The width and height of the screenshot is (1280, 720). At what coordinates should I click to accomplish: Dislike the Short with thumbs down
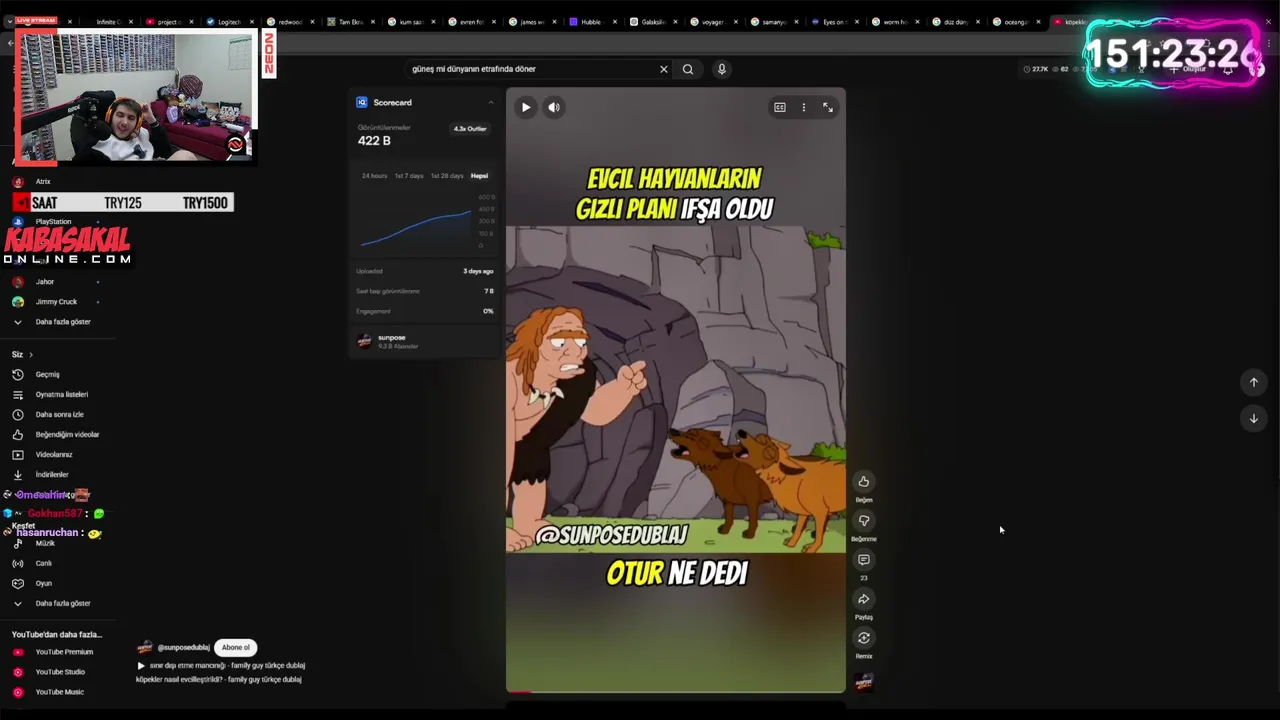(864, 521)
